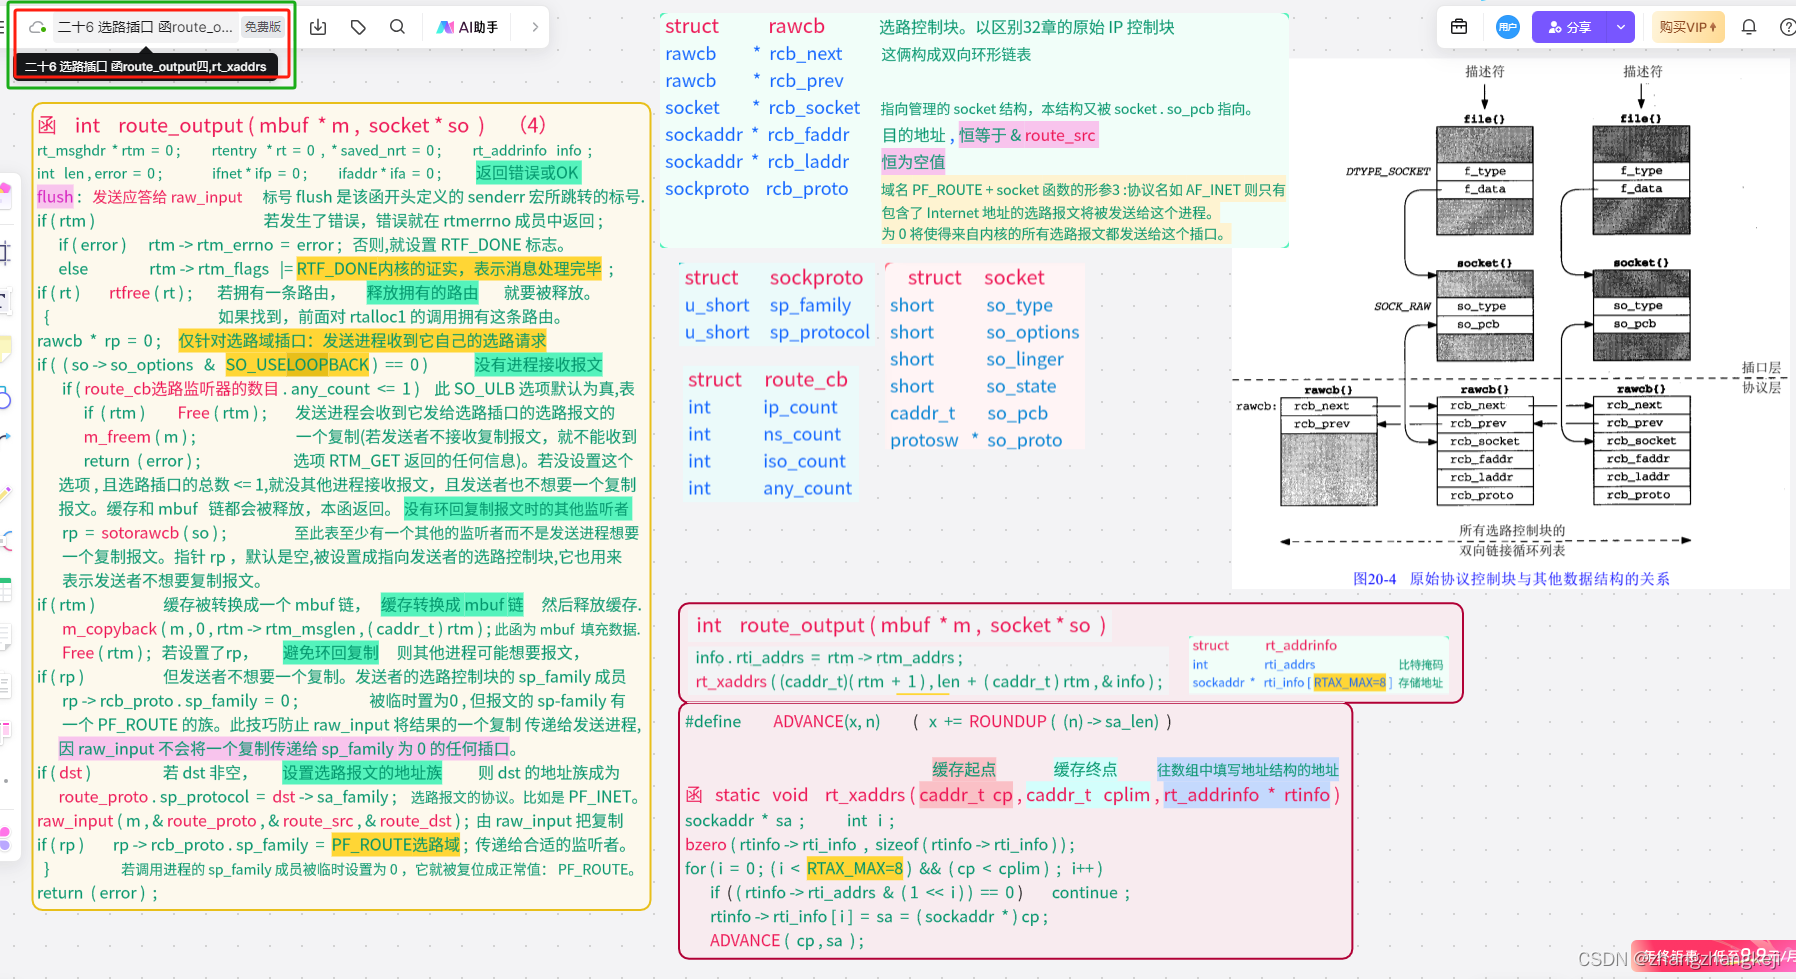Click the blue '往数组中填写地址结构的地址' label
This screenshot has width=1796, height=979.
[1247, 770]
